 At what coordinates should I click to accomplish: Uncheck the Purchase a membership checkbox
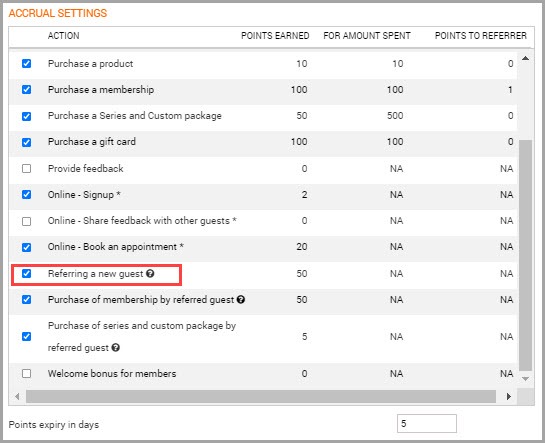pyautogui.click(x=26, y=90)
